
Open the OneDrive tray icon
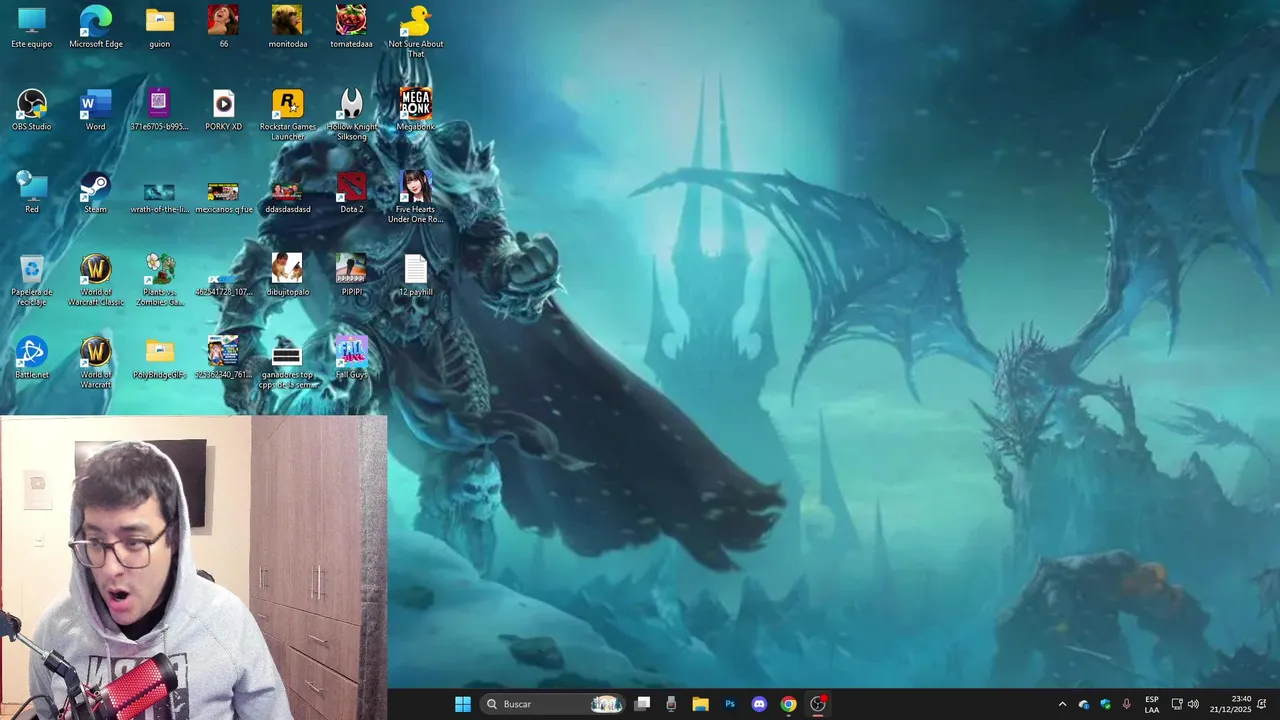[x=1084, y=704]
